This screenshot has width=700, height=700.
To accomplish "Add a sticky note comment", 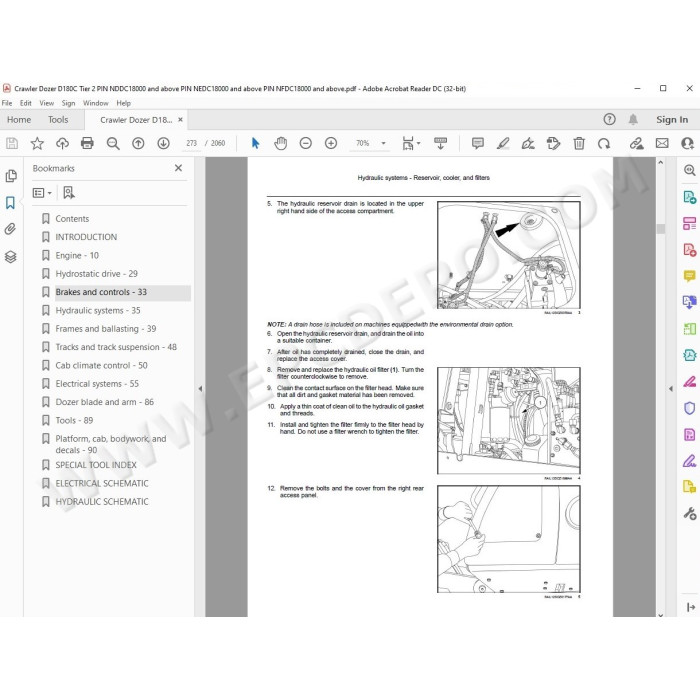I will click(478, 143).
